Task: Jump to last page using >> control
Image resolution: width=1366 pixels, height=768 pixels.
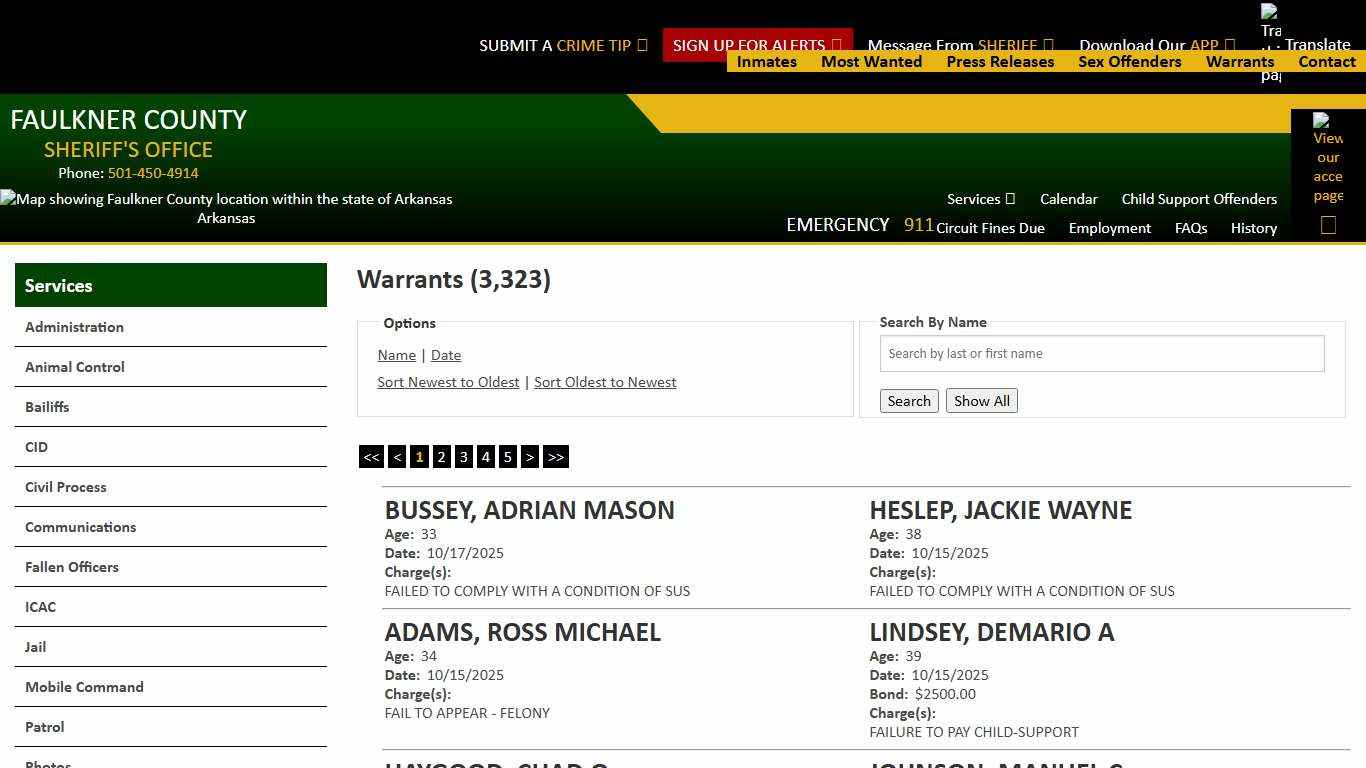Action: click(556, 457)
